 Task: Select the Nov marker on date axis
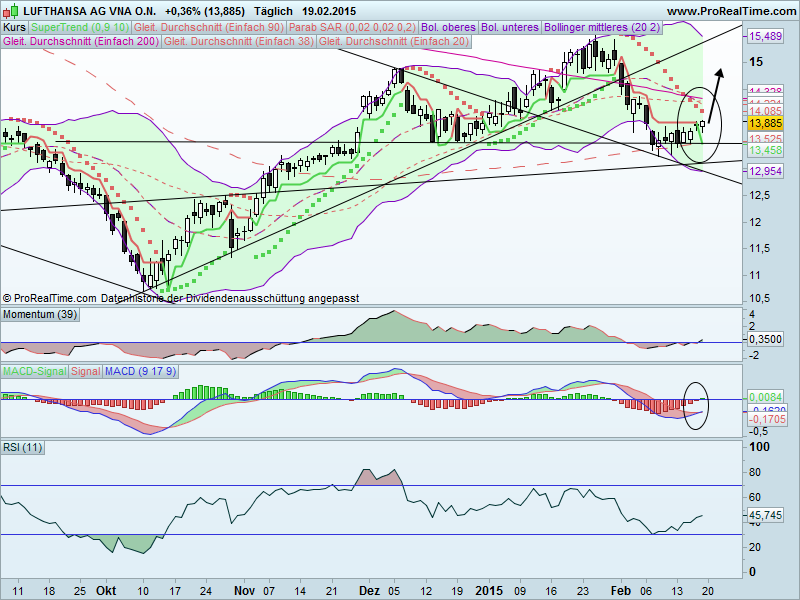point(244,591)
